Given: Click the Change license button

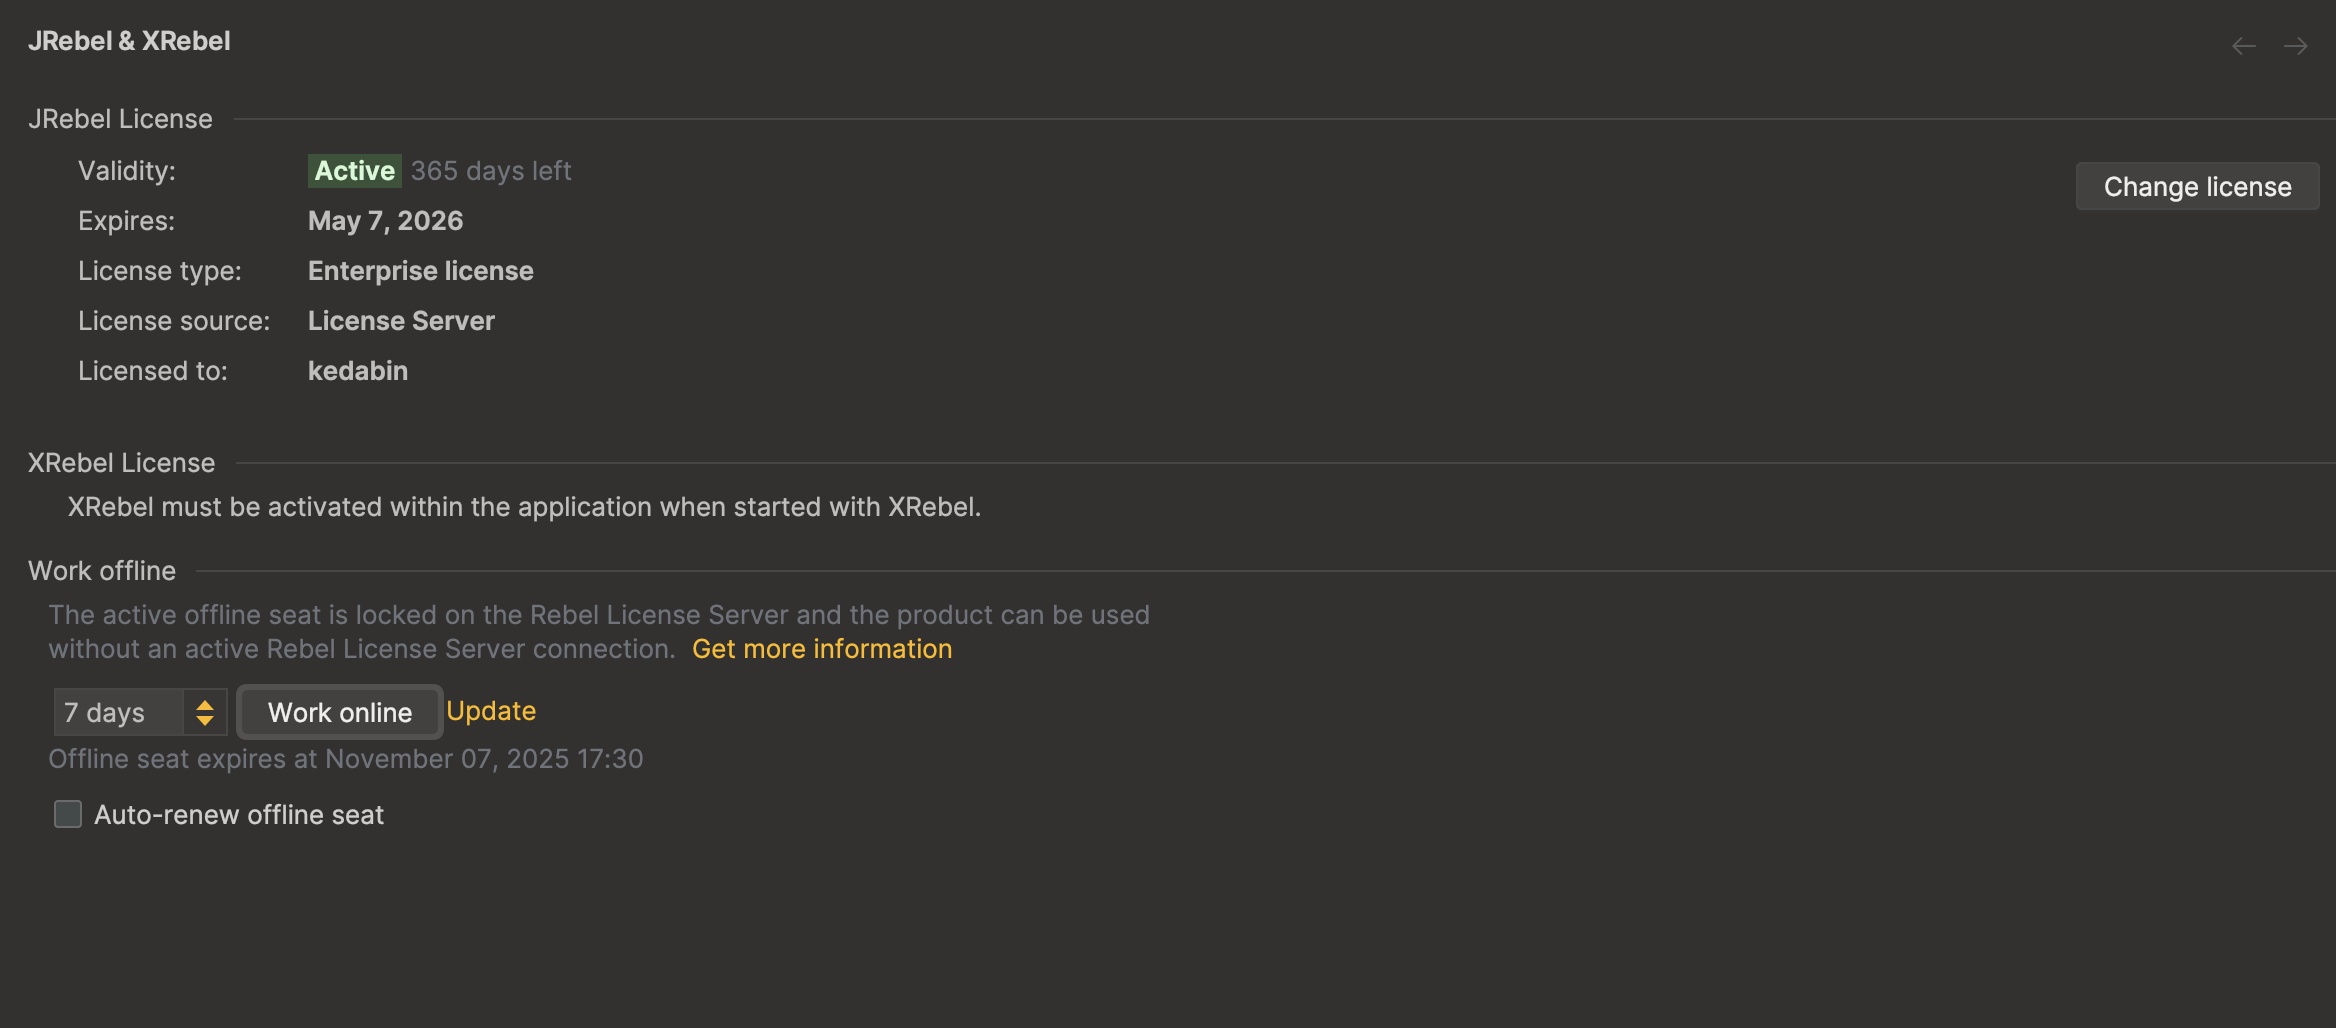Looking at the screenshot, I should point(2197,187).
